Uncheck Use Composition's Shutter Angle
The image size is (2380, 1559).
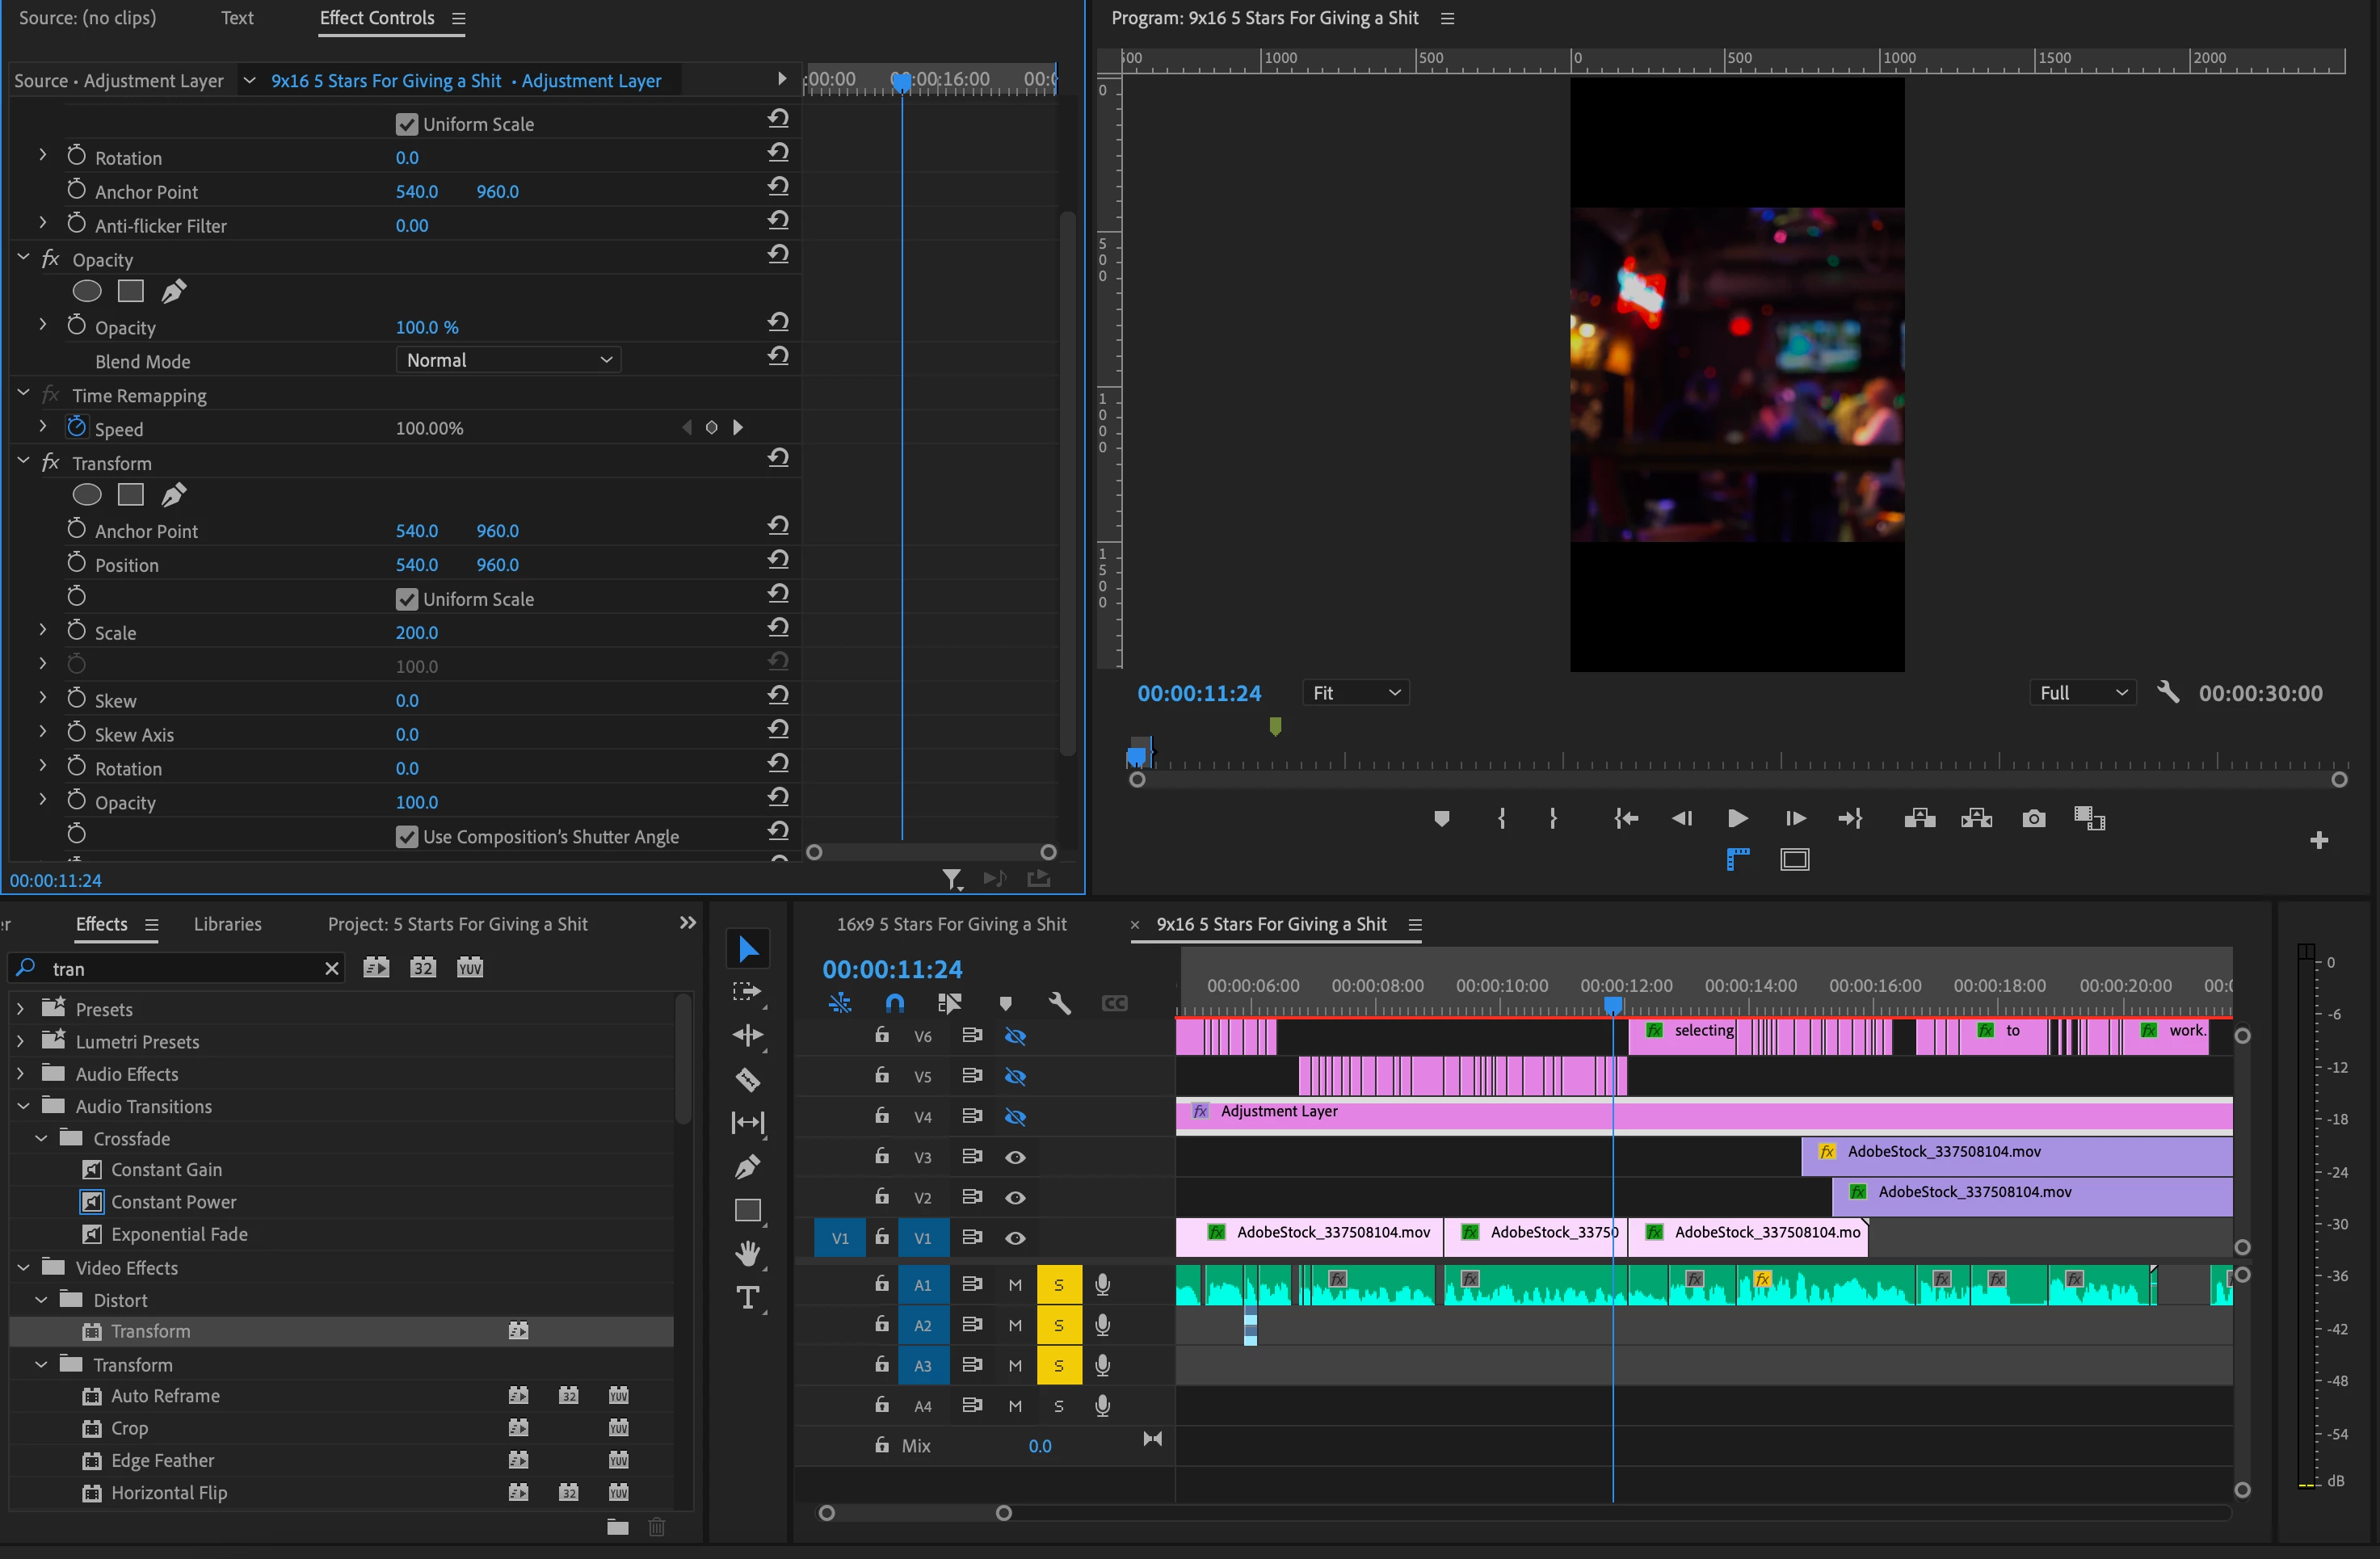[x=407, y=836]
